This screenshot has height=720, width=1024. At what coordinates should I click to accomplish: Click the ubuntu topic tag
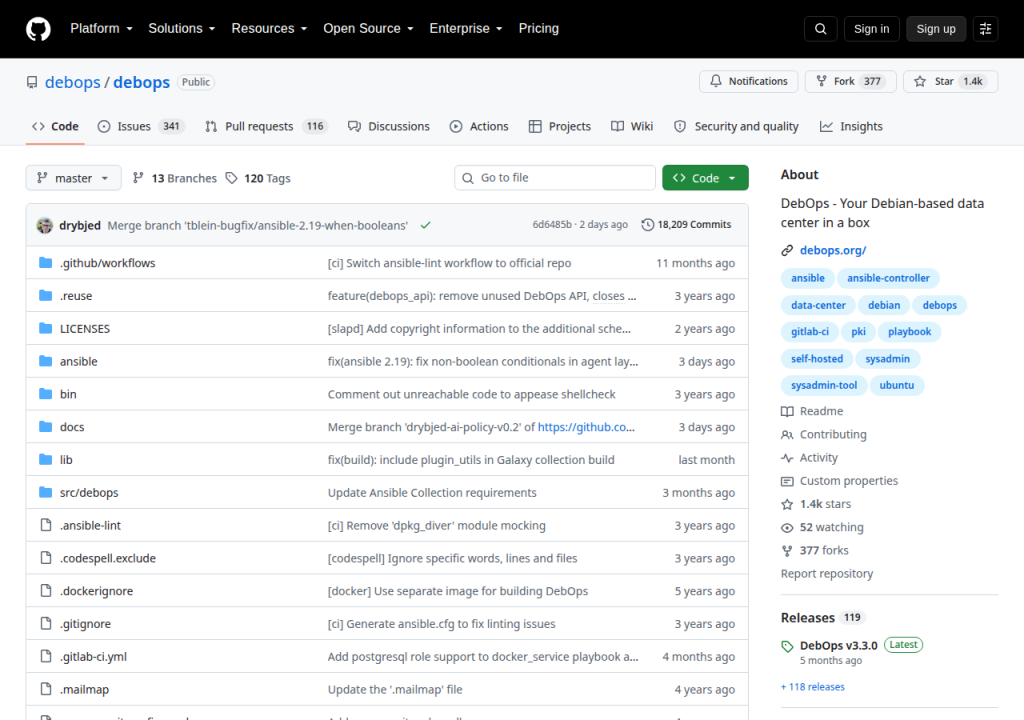click(896, 385)
